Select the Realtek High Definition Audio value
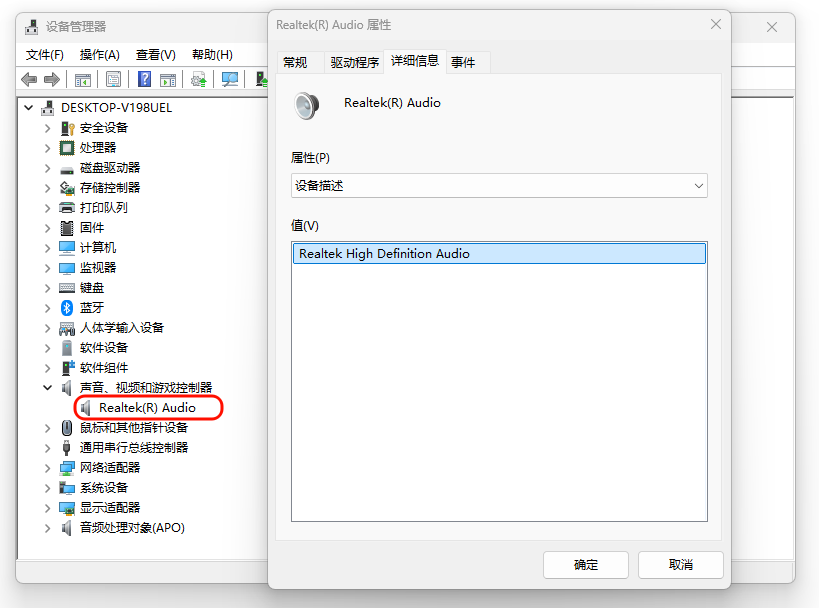Viewport: 819px width, 608px height. pyautogui.click(x=499, y=253)
